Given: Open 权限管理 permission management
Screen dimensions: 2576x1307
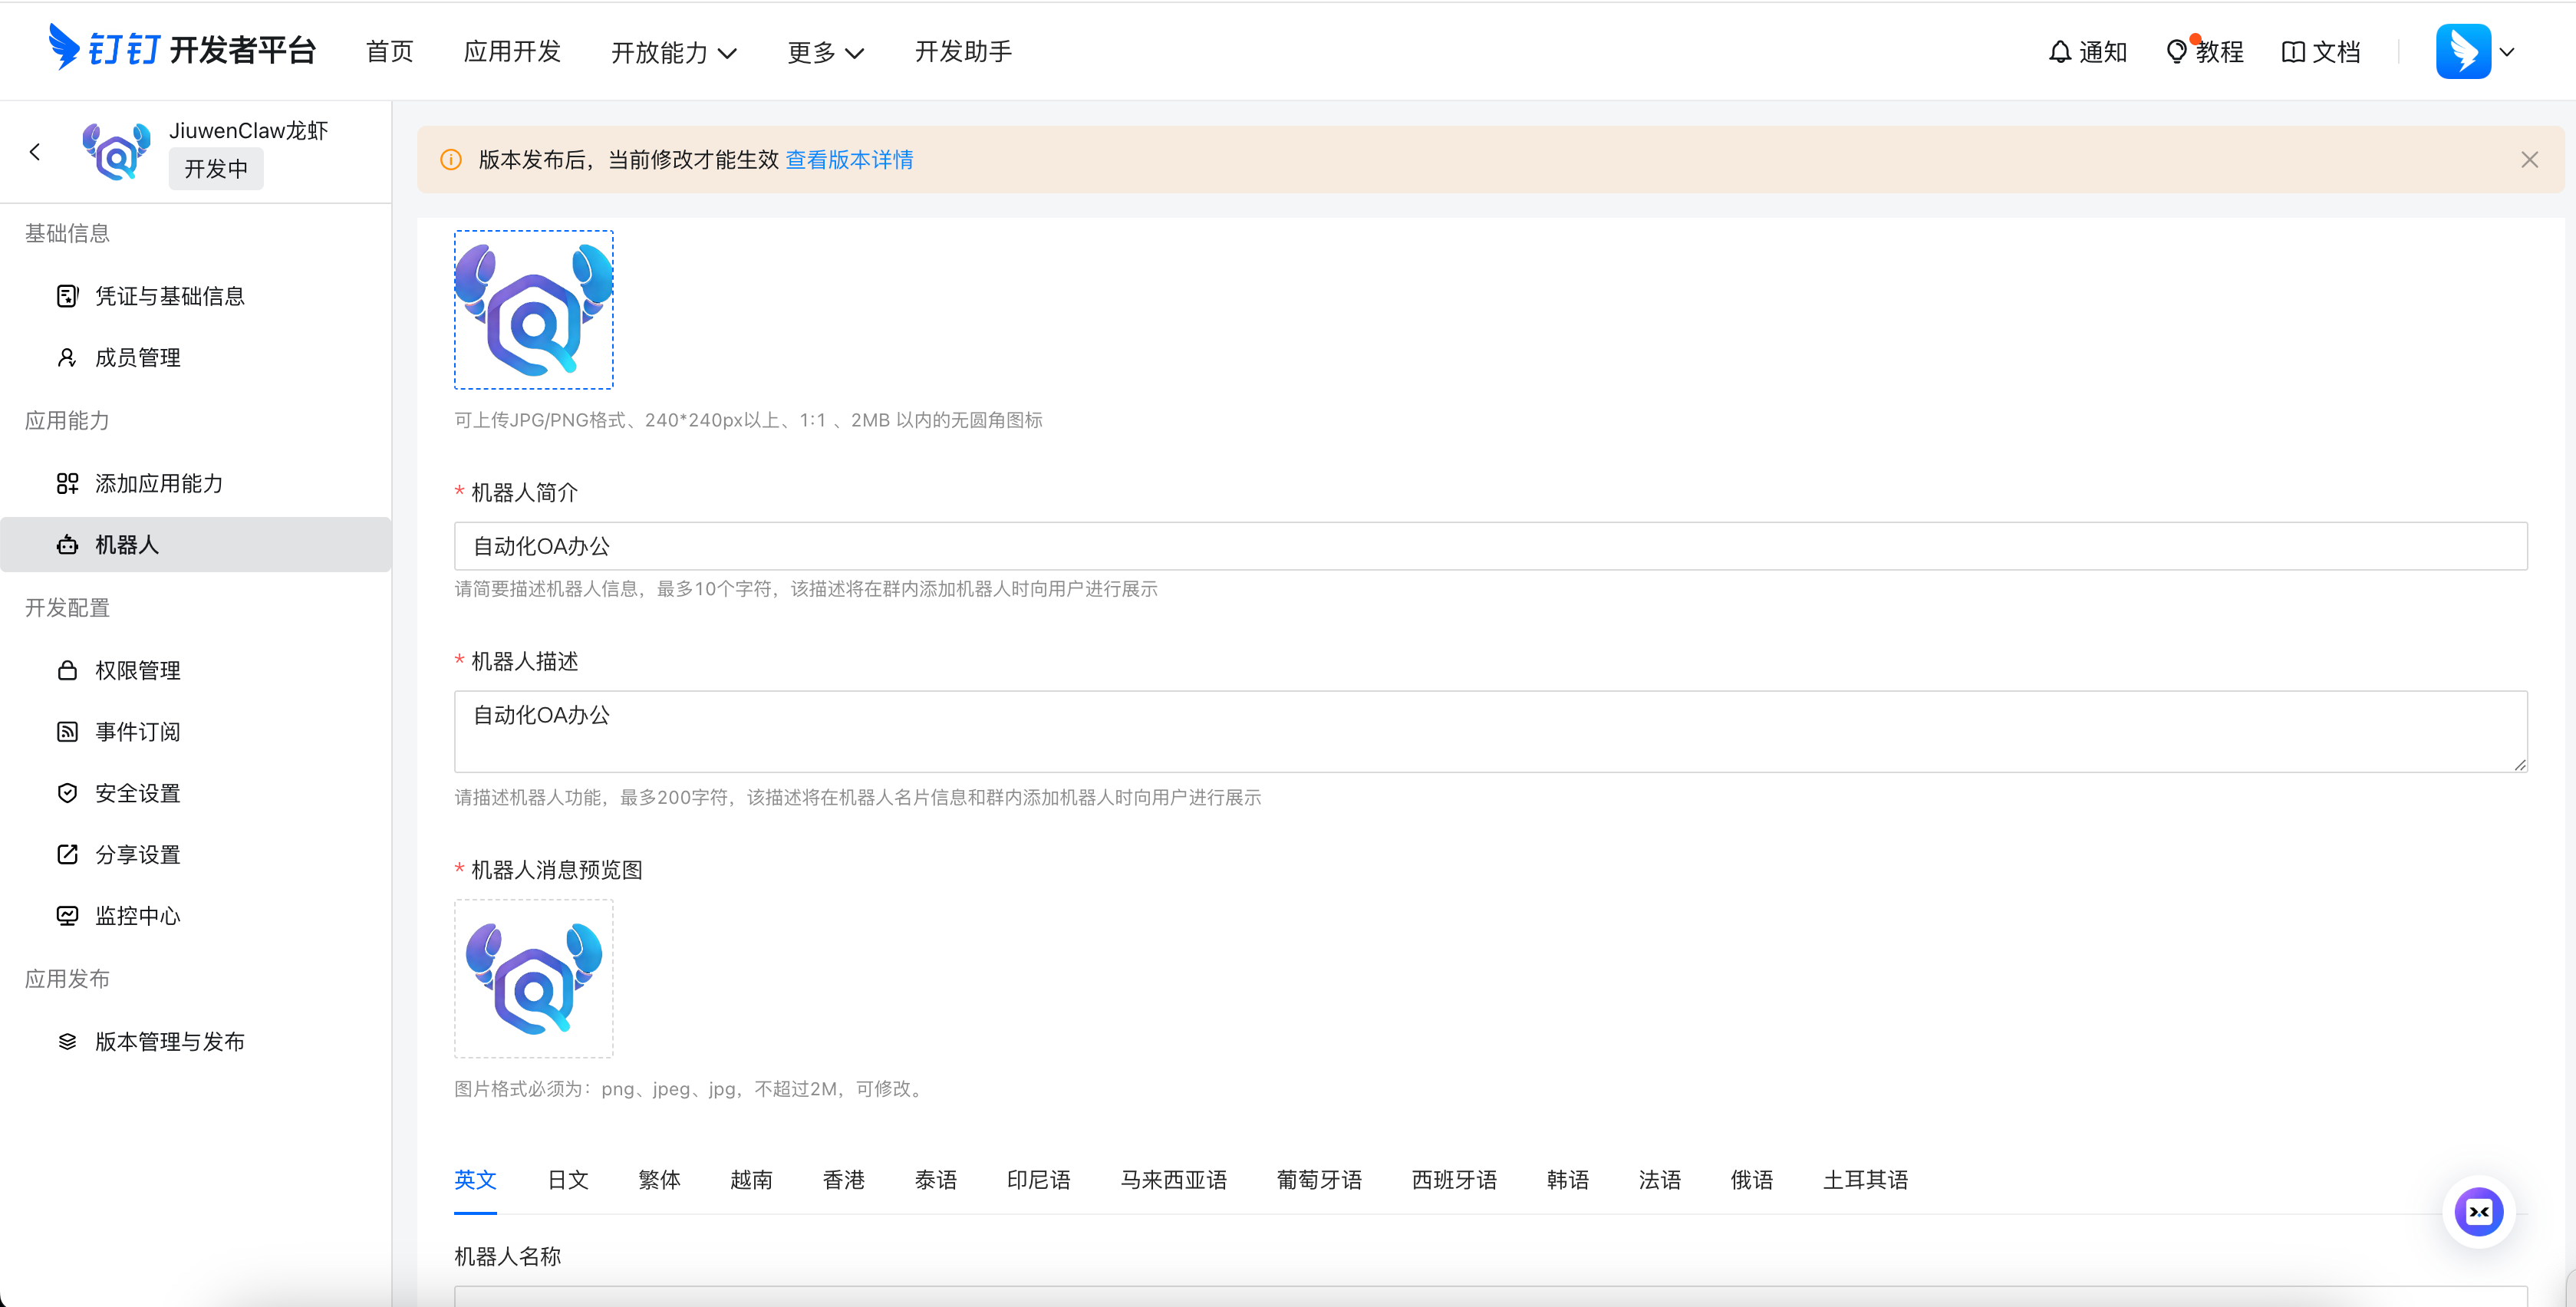Looking at the screenshot, I should point(138,670).
